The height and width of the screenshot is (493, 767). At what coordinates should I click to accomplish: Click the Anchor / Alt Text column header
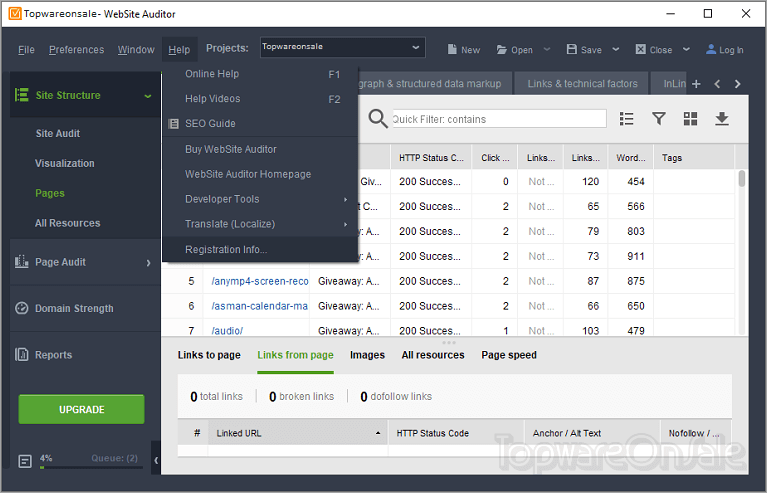coord(593,433)
